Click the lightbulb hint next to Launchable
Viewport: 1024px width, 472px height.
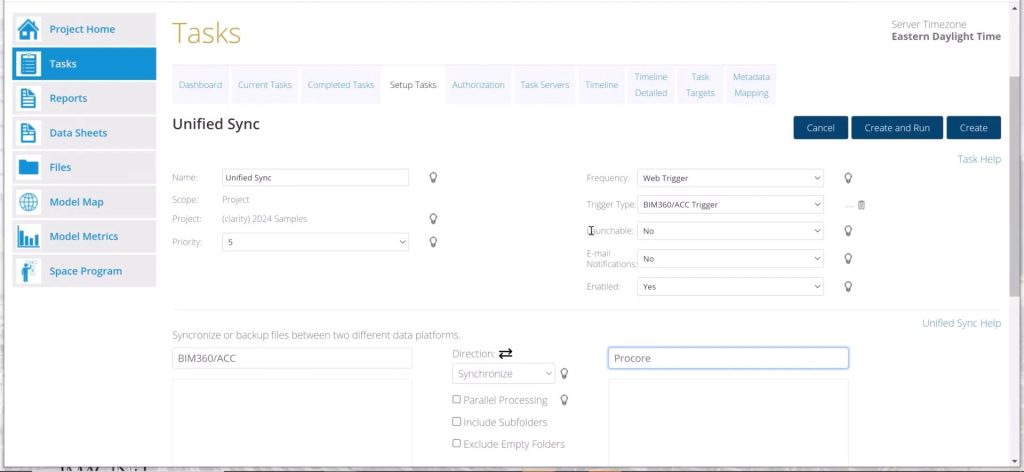(x=848, y=231)
